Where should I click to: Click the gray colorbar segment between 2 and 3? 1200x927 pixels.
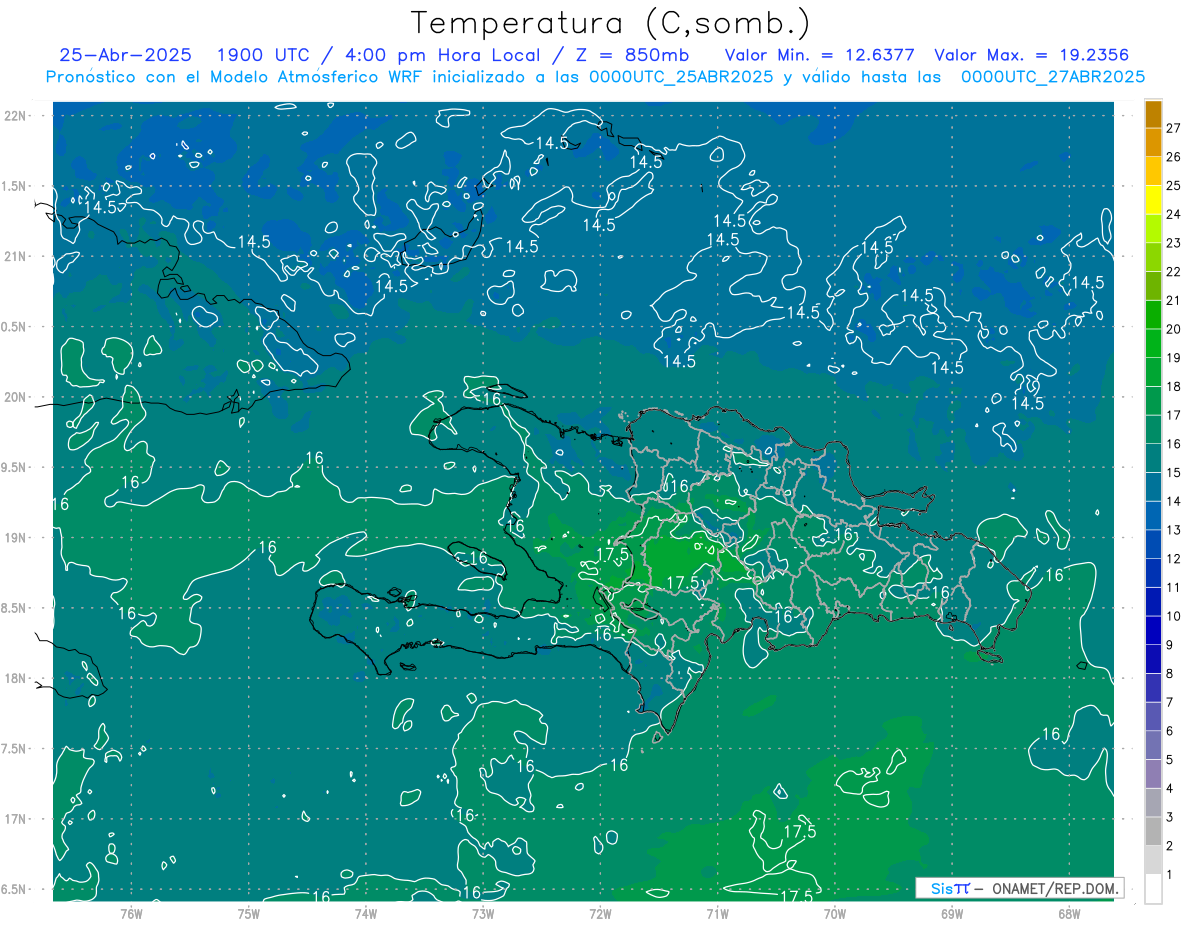(1153, 831)
